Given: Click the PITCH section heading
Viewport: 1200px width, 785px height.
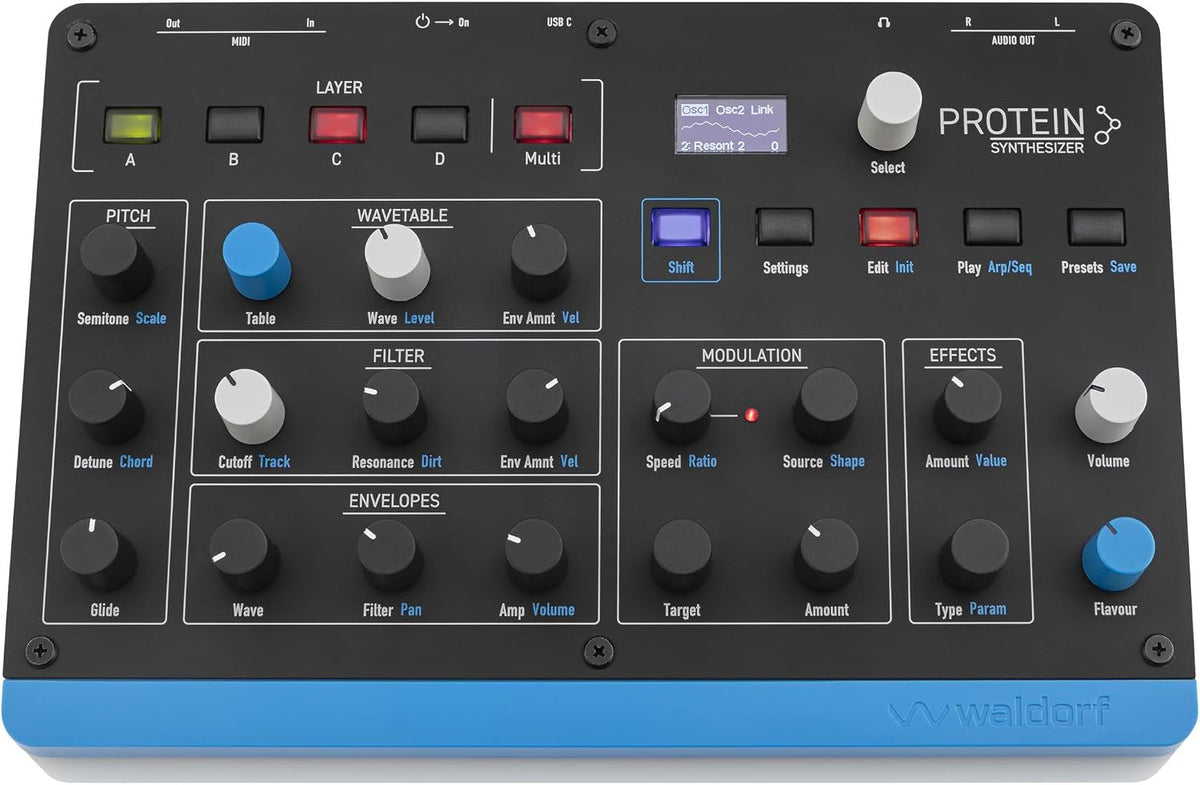Looking at the screenshot, I should pyautogui.click(x=128, y=215).
